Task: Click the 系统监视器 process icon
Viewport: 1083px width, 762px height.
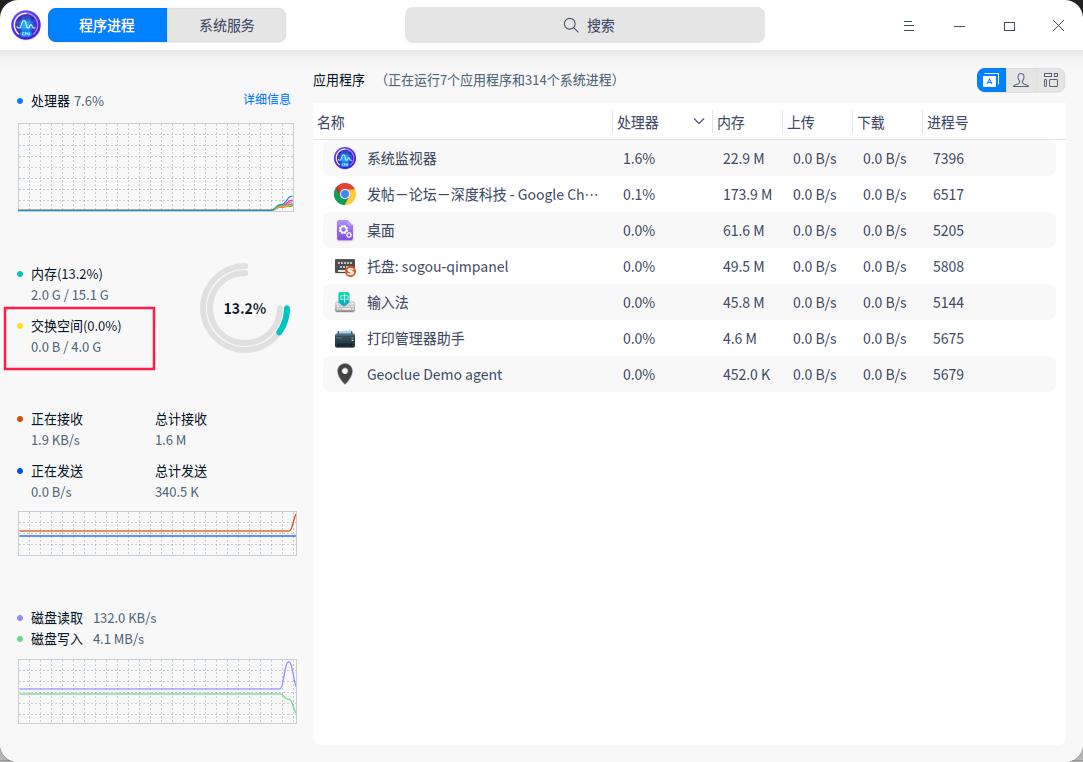Action: tap(345, 158)
